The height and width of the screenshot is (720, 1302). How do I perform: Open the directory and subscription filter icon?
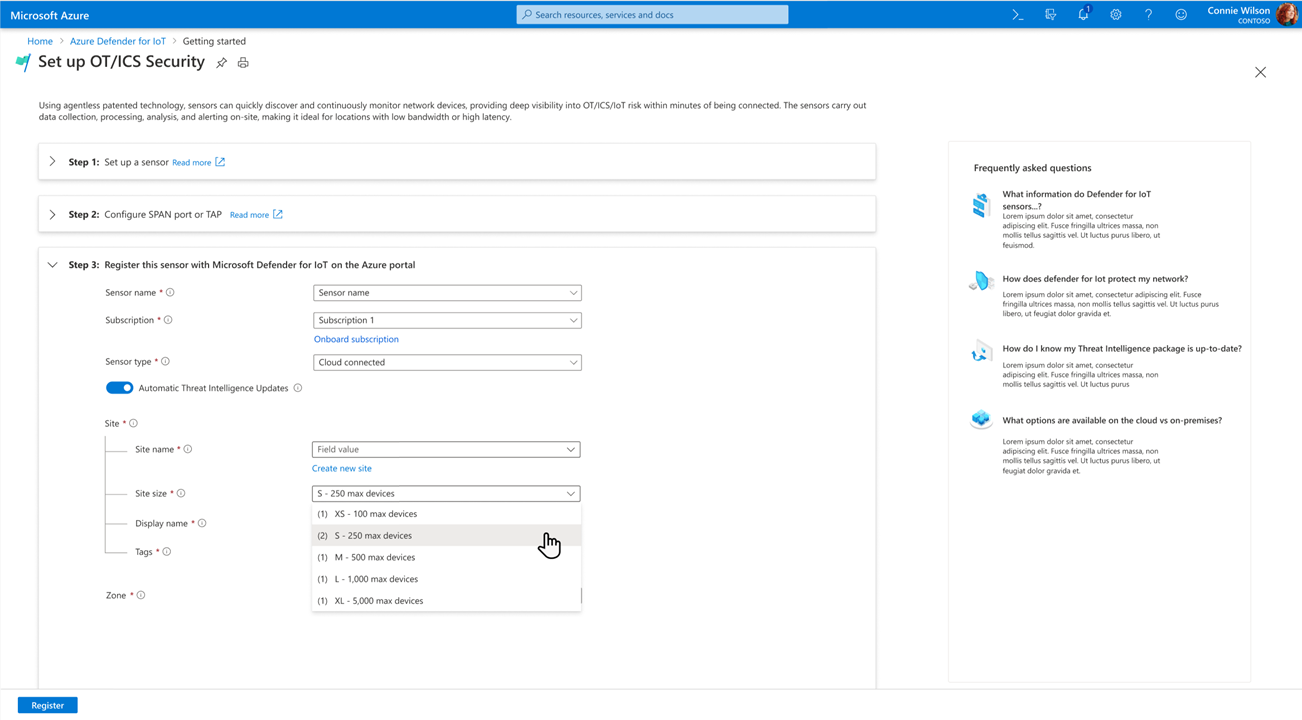pos(1050,15)
